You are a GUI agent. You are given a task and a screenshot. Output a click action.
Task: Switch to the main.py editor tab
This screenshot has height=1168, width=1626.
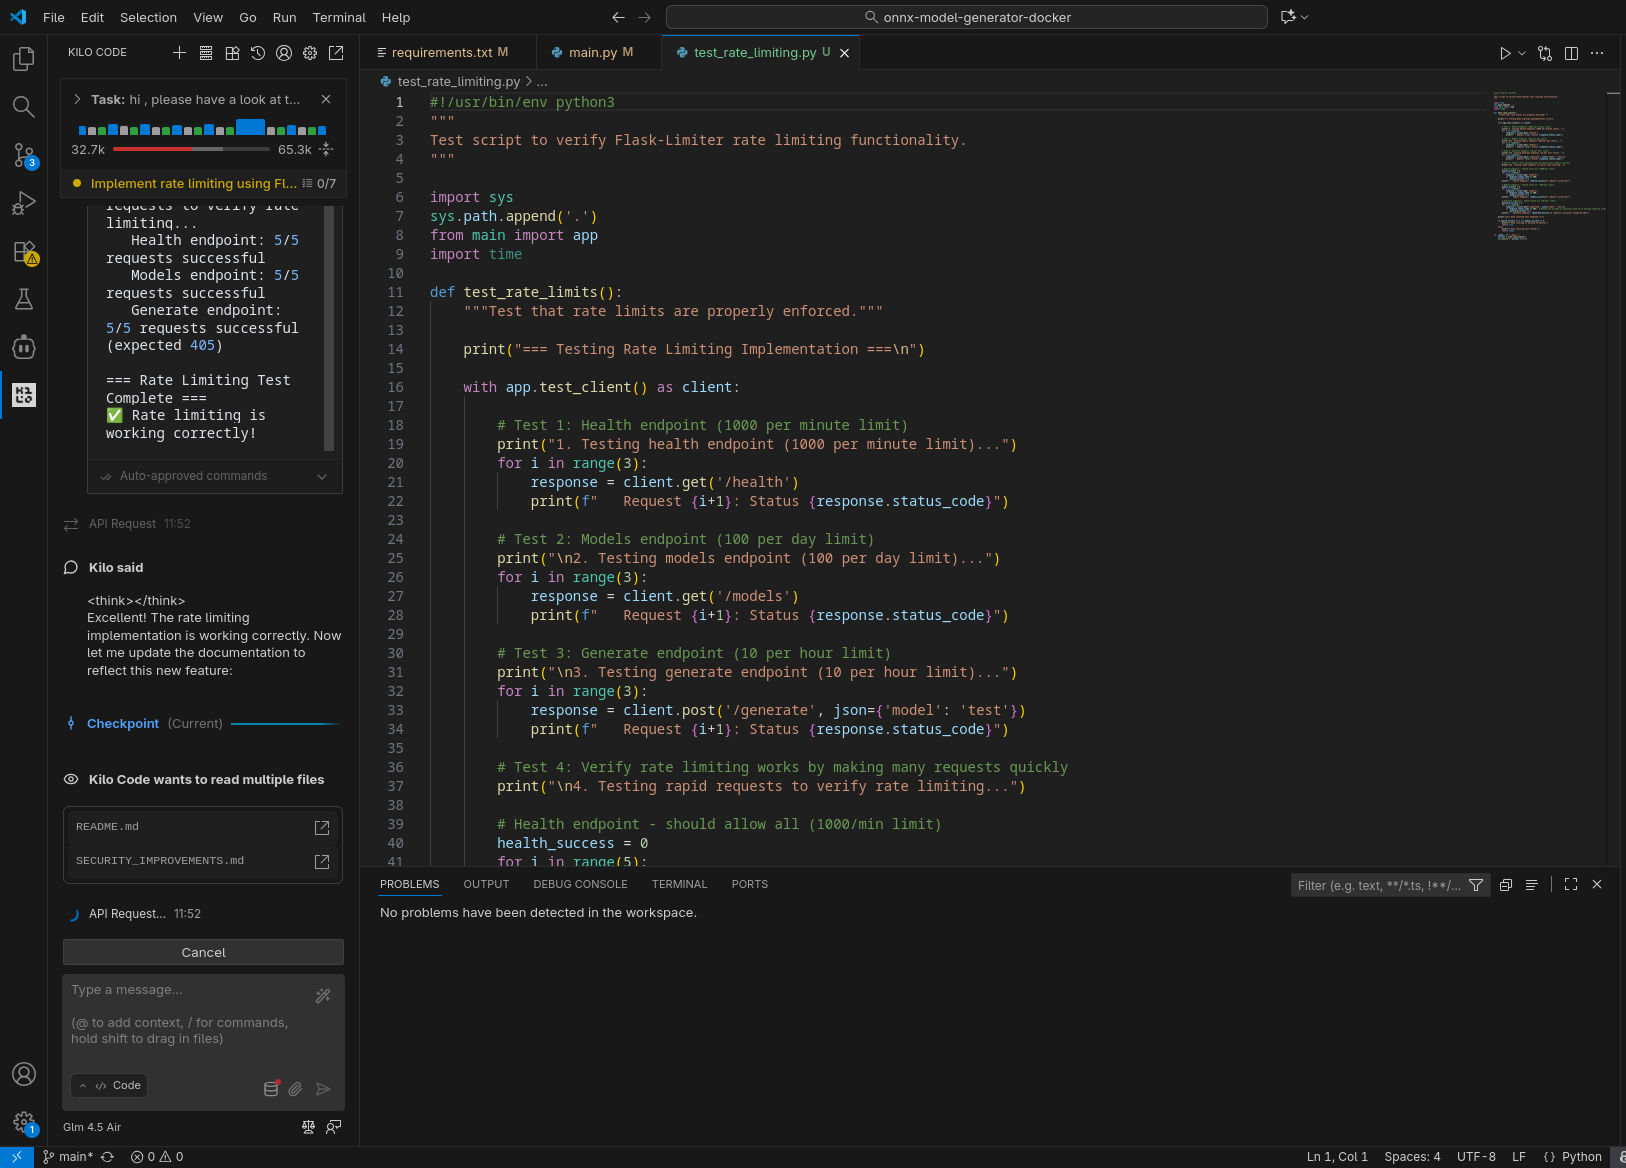tap(592, 53)
